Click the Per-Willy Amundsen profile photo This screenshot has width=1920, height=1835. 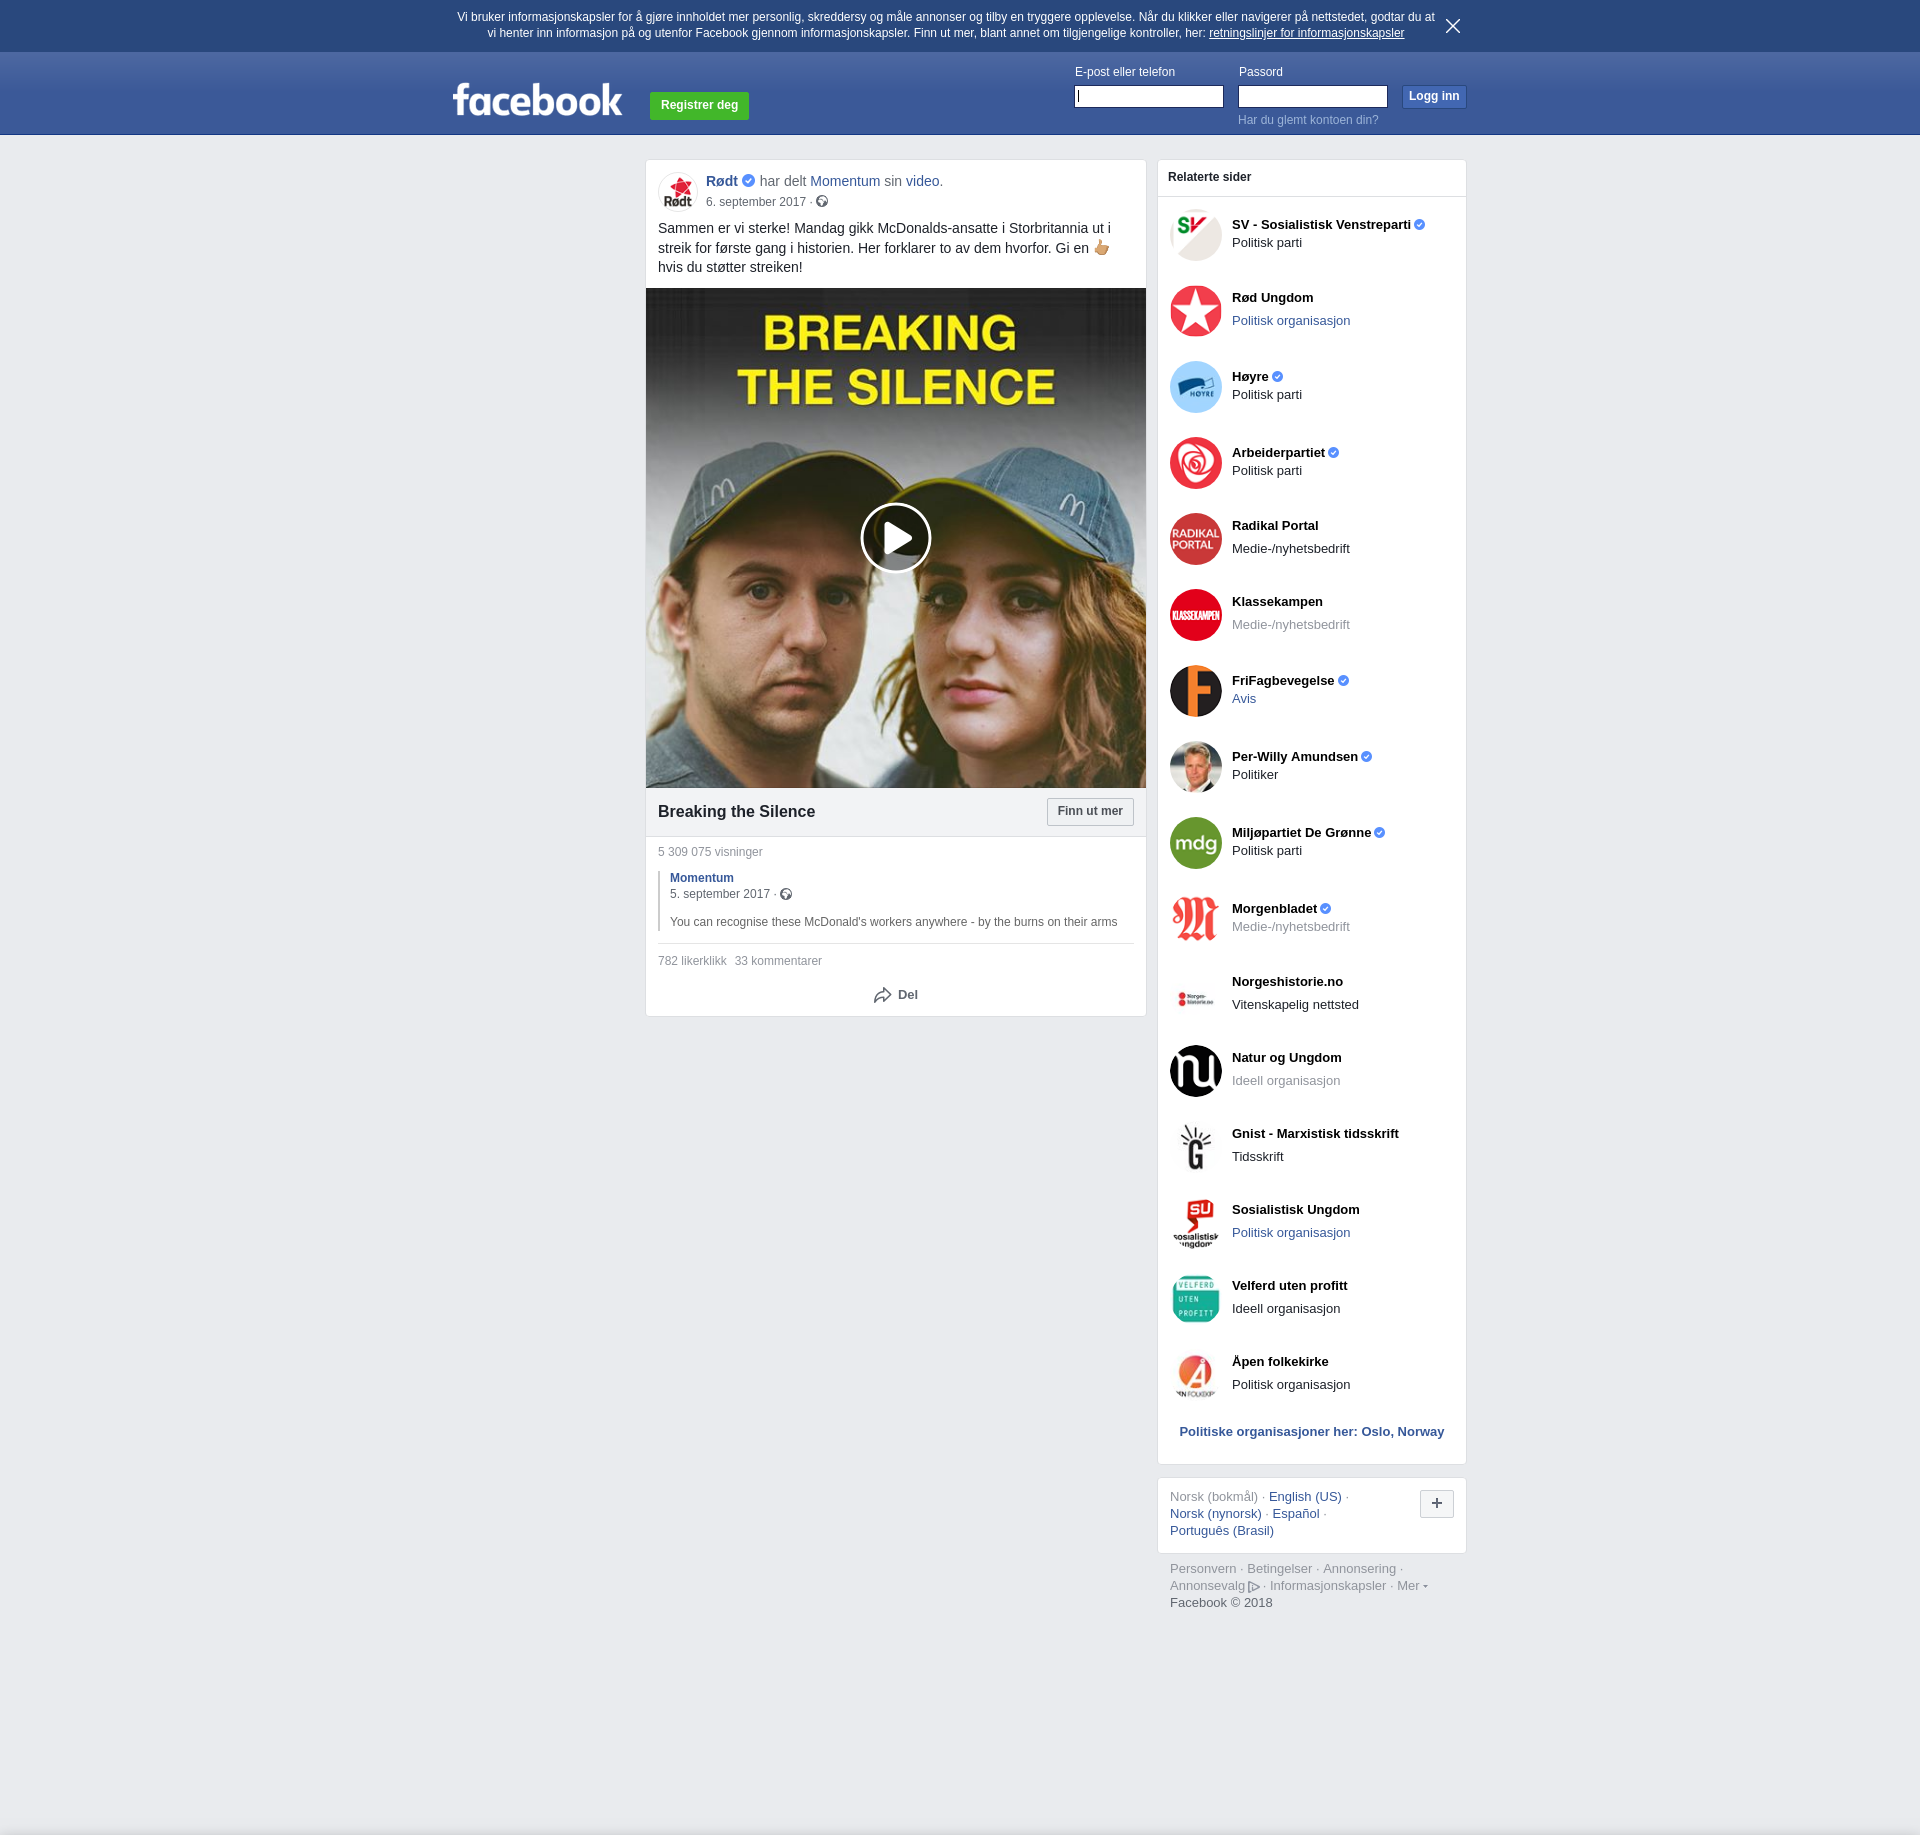1196,767
